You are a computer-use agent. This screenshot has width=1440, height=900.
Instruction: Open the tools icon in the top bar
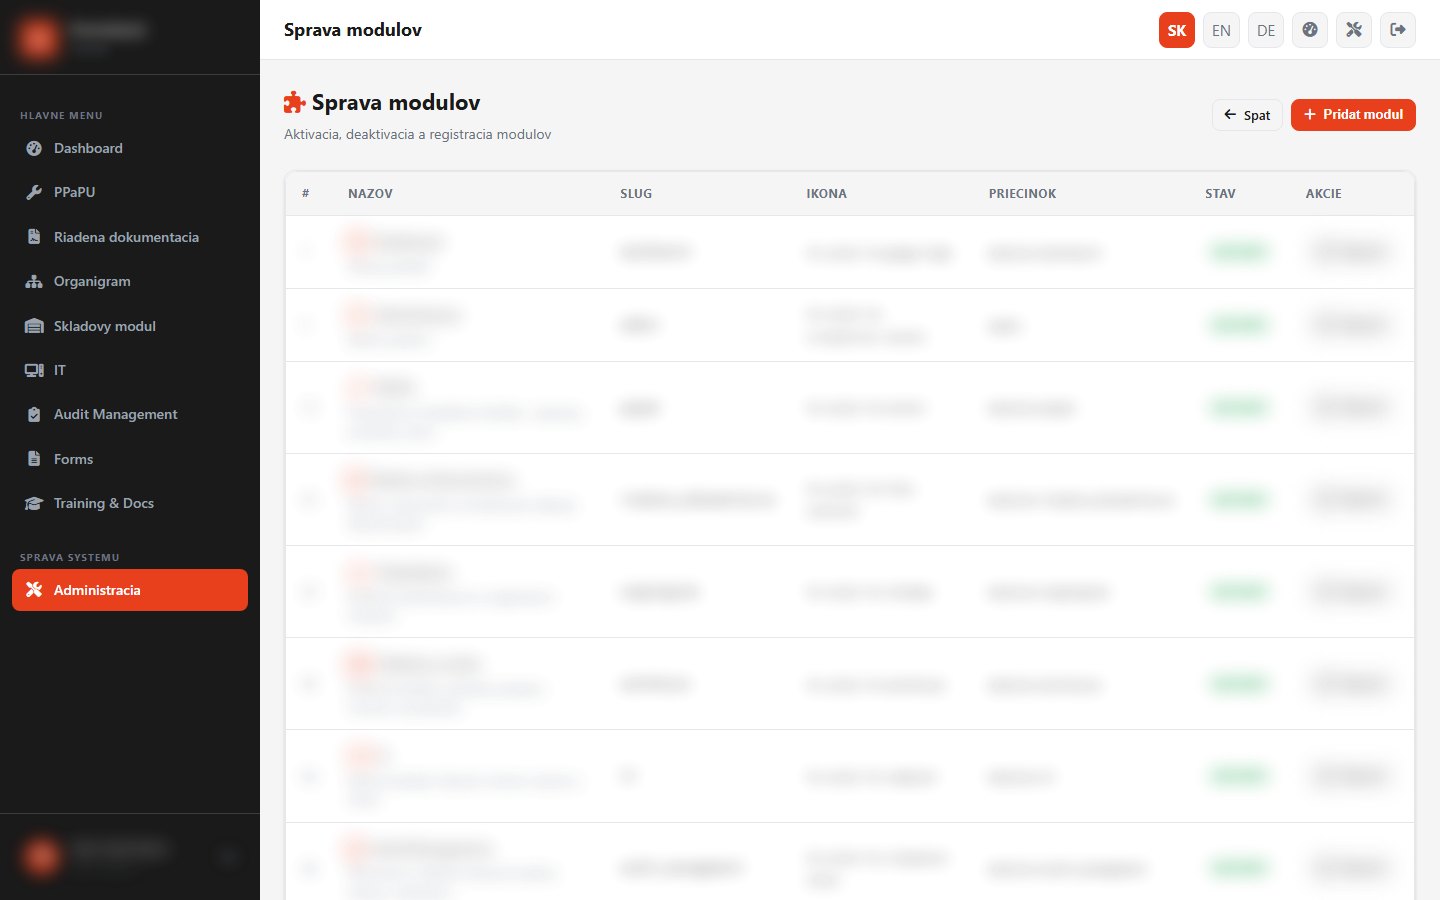click(1354, 30)
